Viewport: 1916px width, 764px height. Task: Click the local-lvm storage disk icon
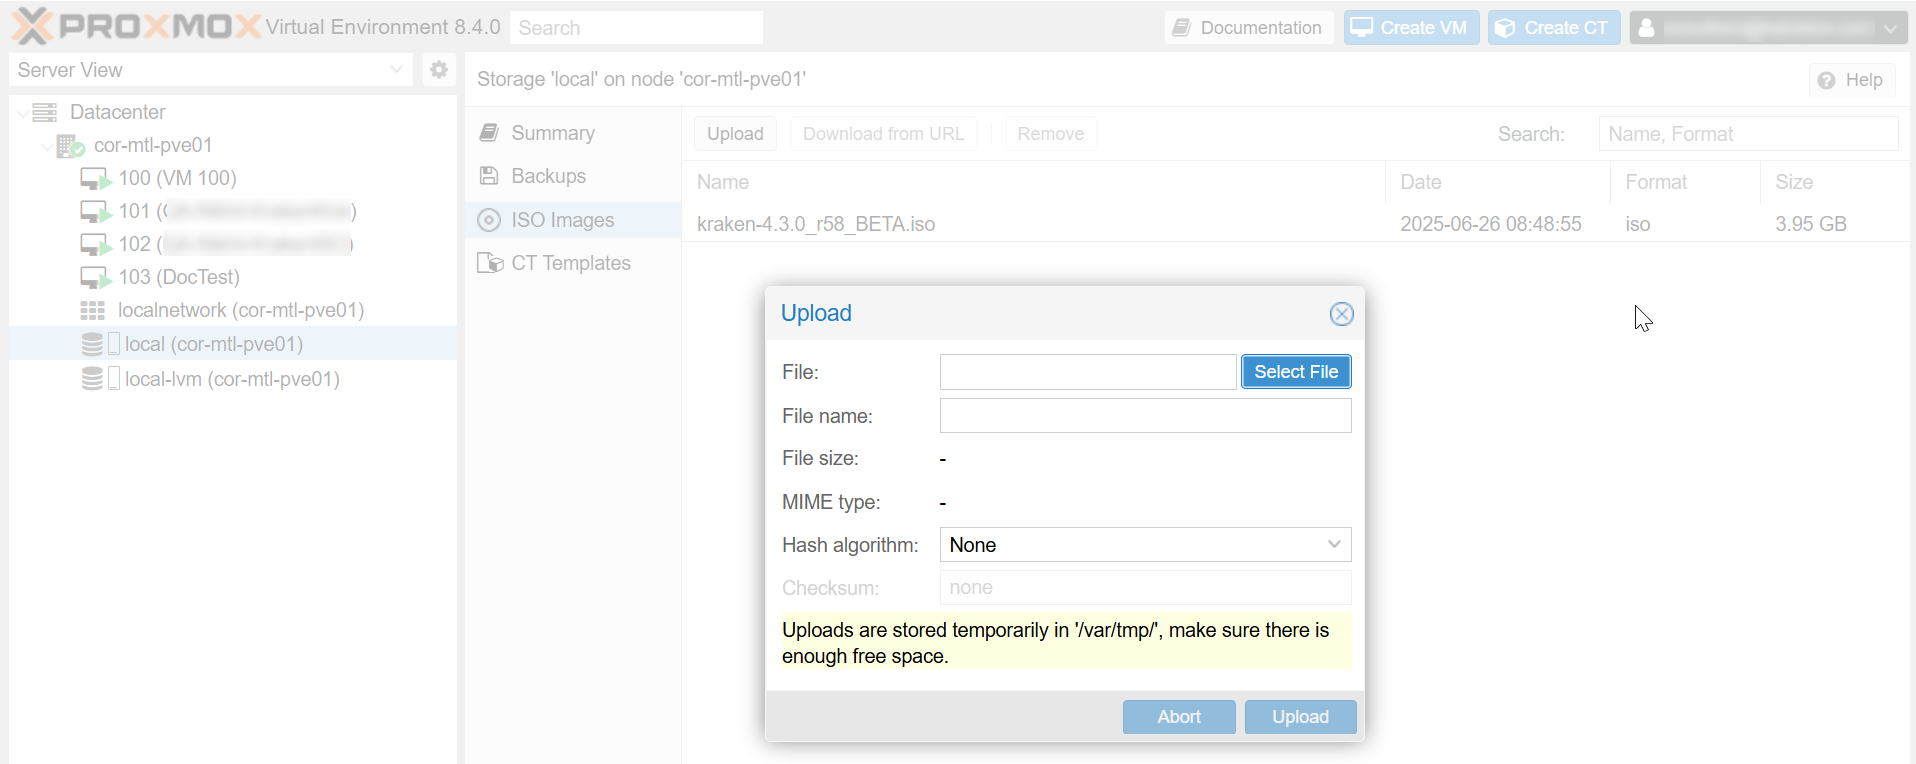pyautogui.click(x=92, y=379)
